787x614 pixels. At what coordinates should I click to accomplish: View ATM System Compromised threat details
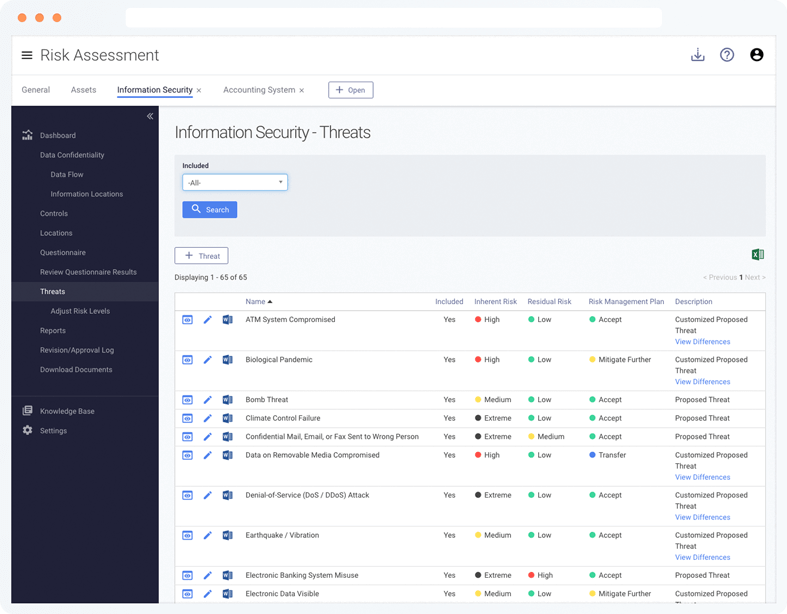click(x=187, y=320)
